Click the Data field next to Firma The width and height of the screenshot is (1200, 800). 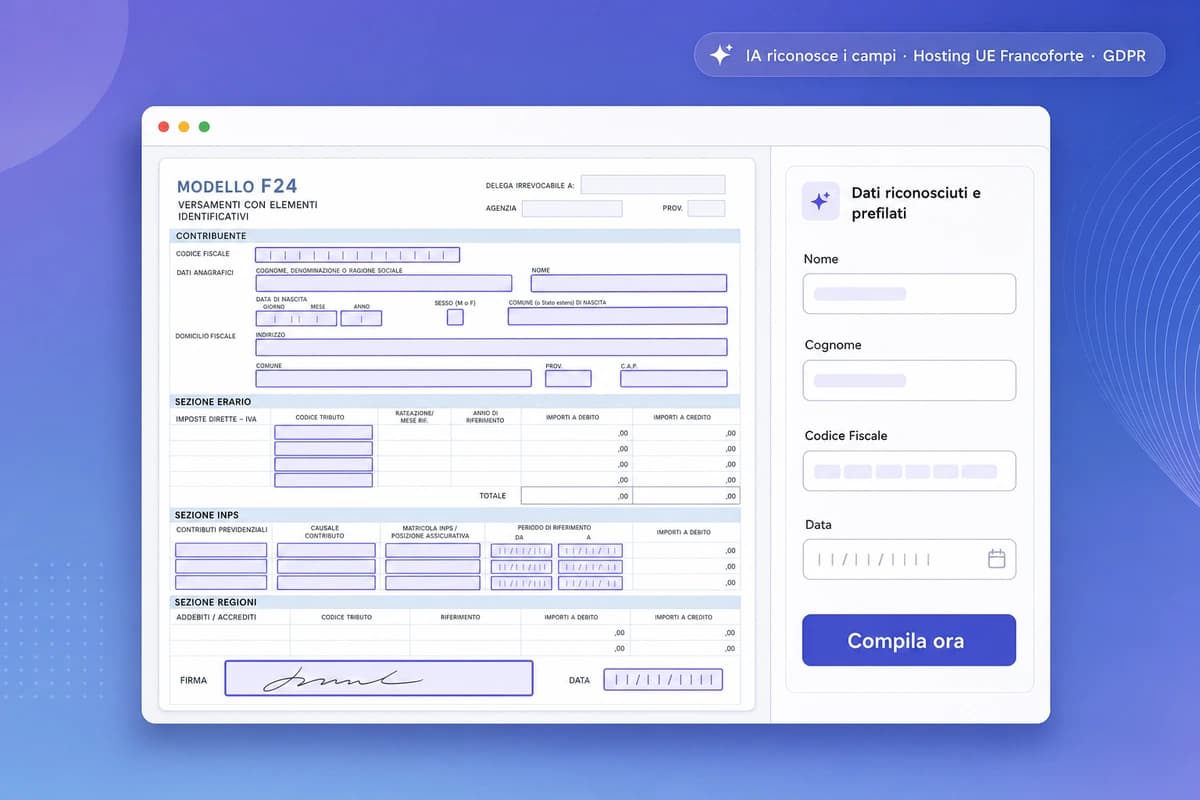click(663, 680)
